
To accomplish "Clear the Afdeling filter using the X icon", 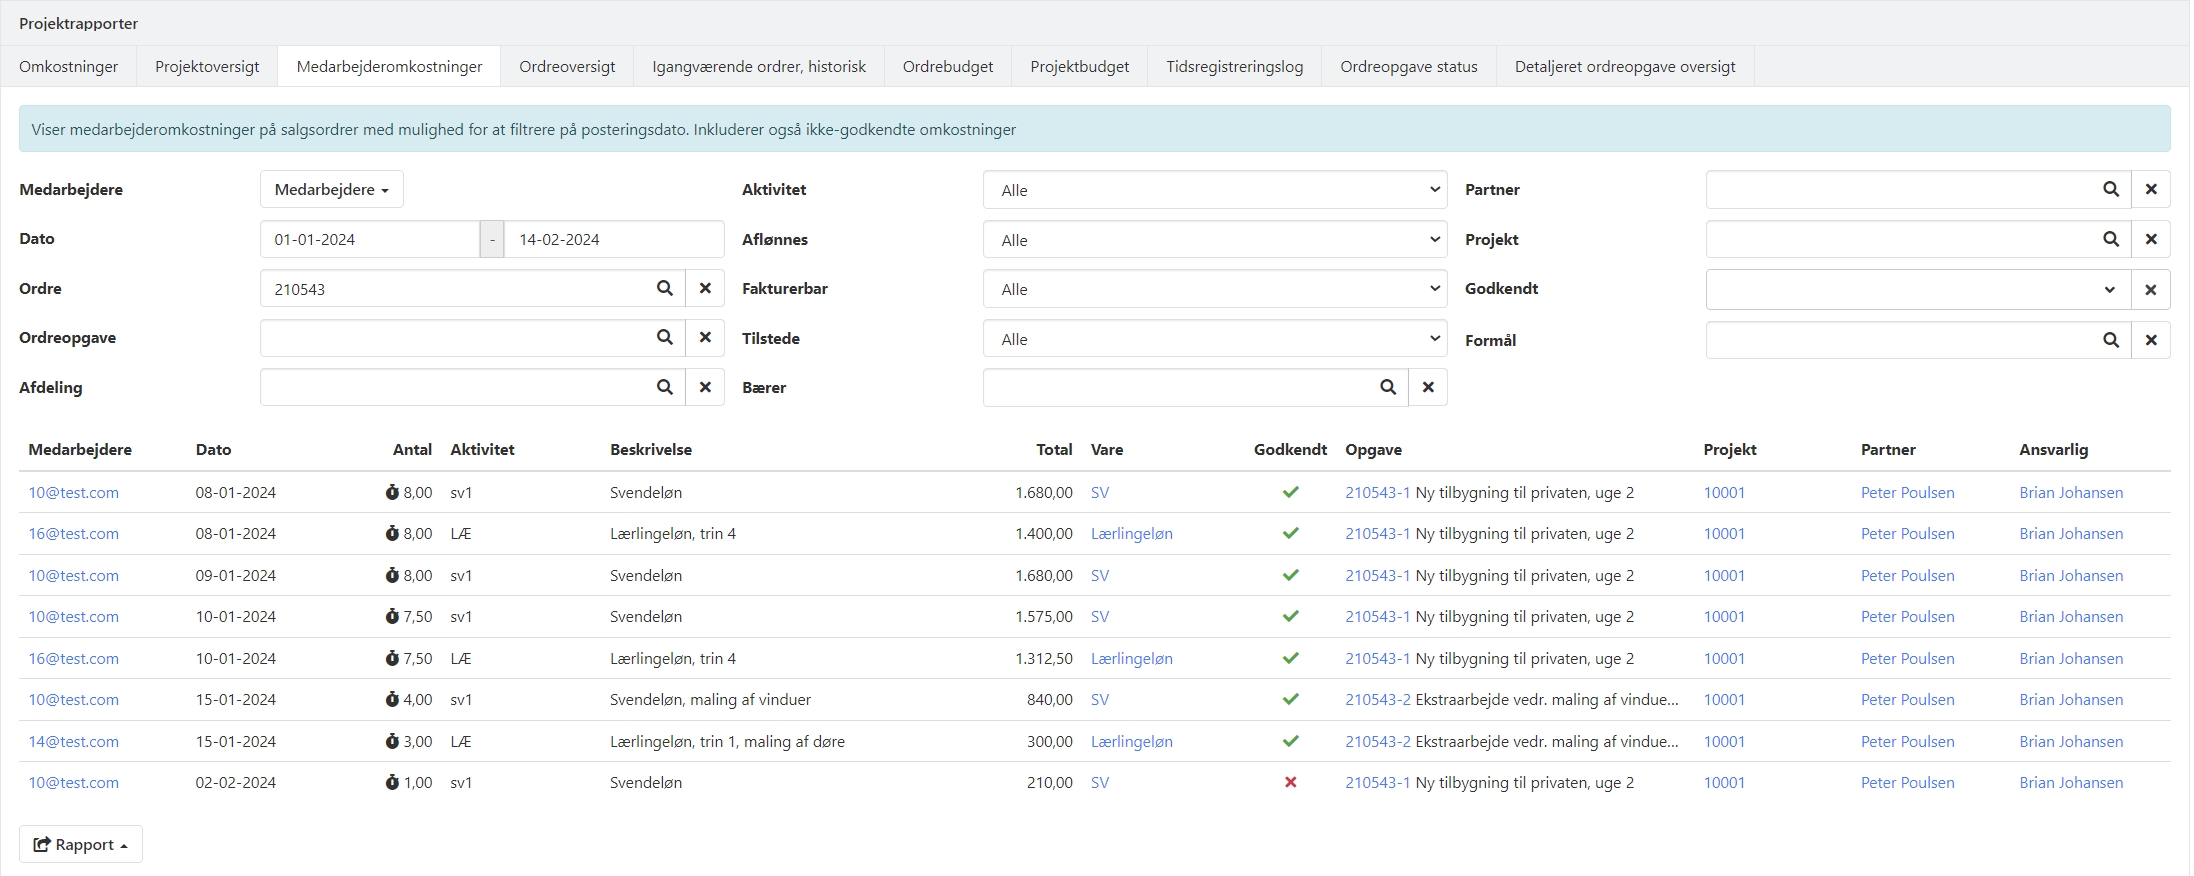I will 705,388.
